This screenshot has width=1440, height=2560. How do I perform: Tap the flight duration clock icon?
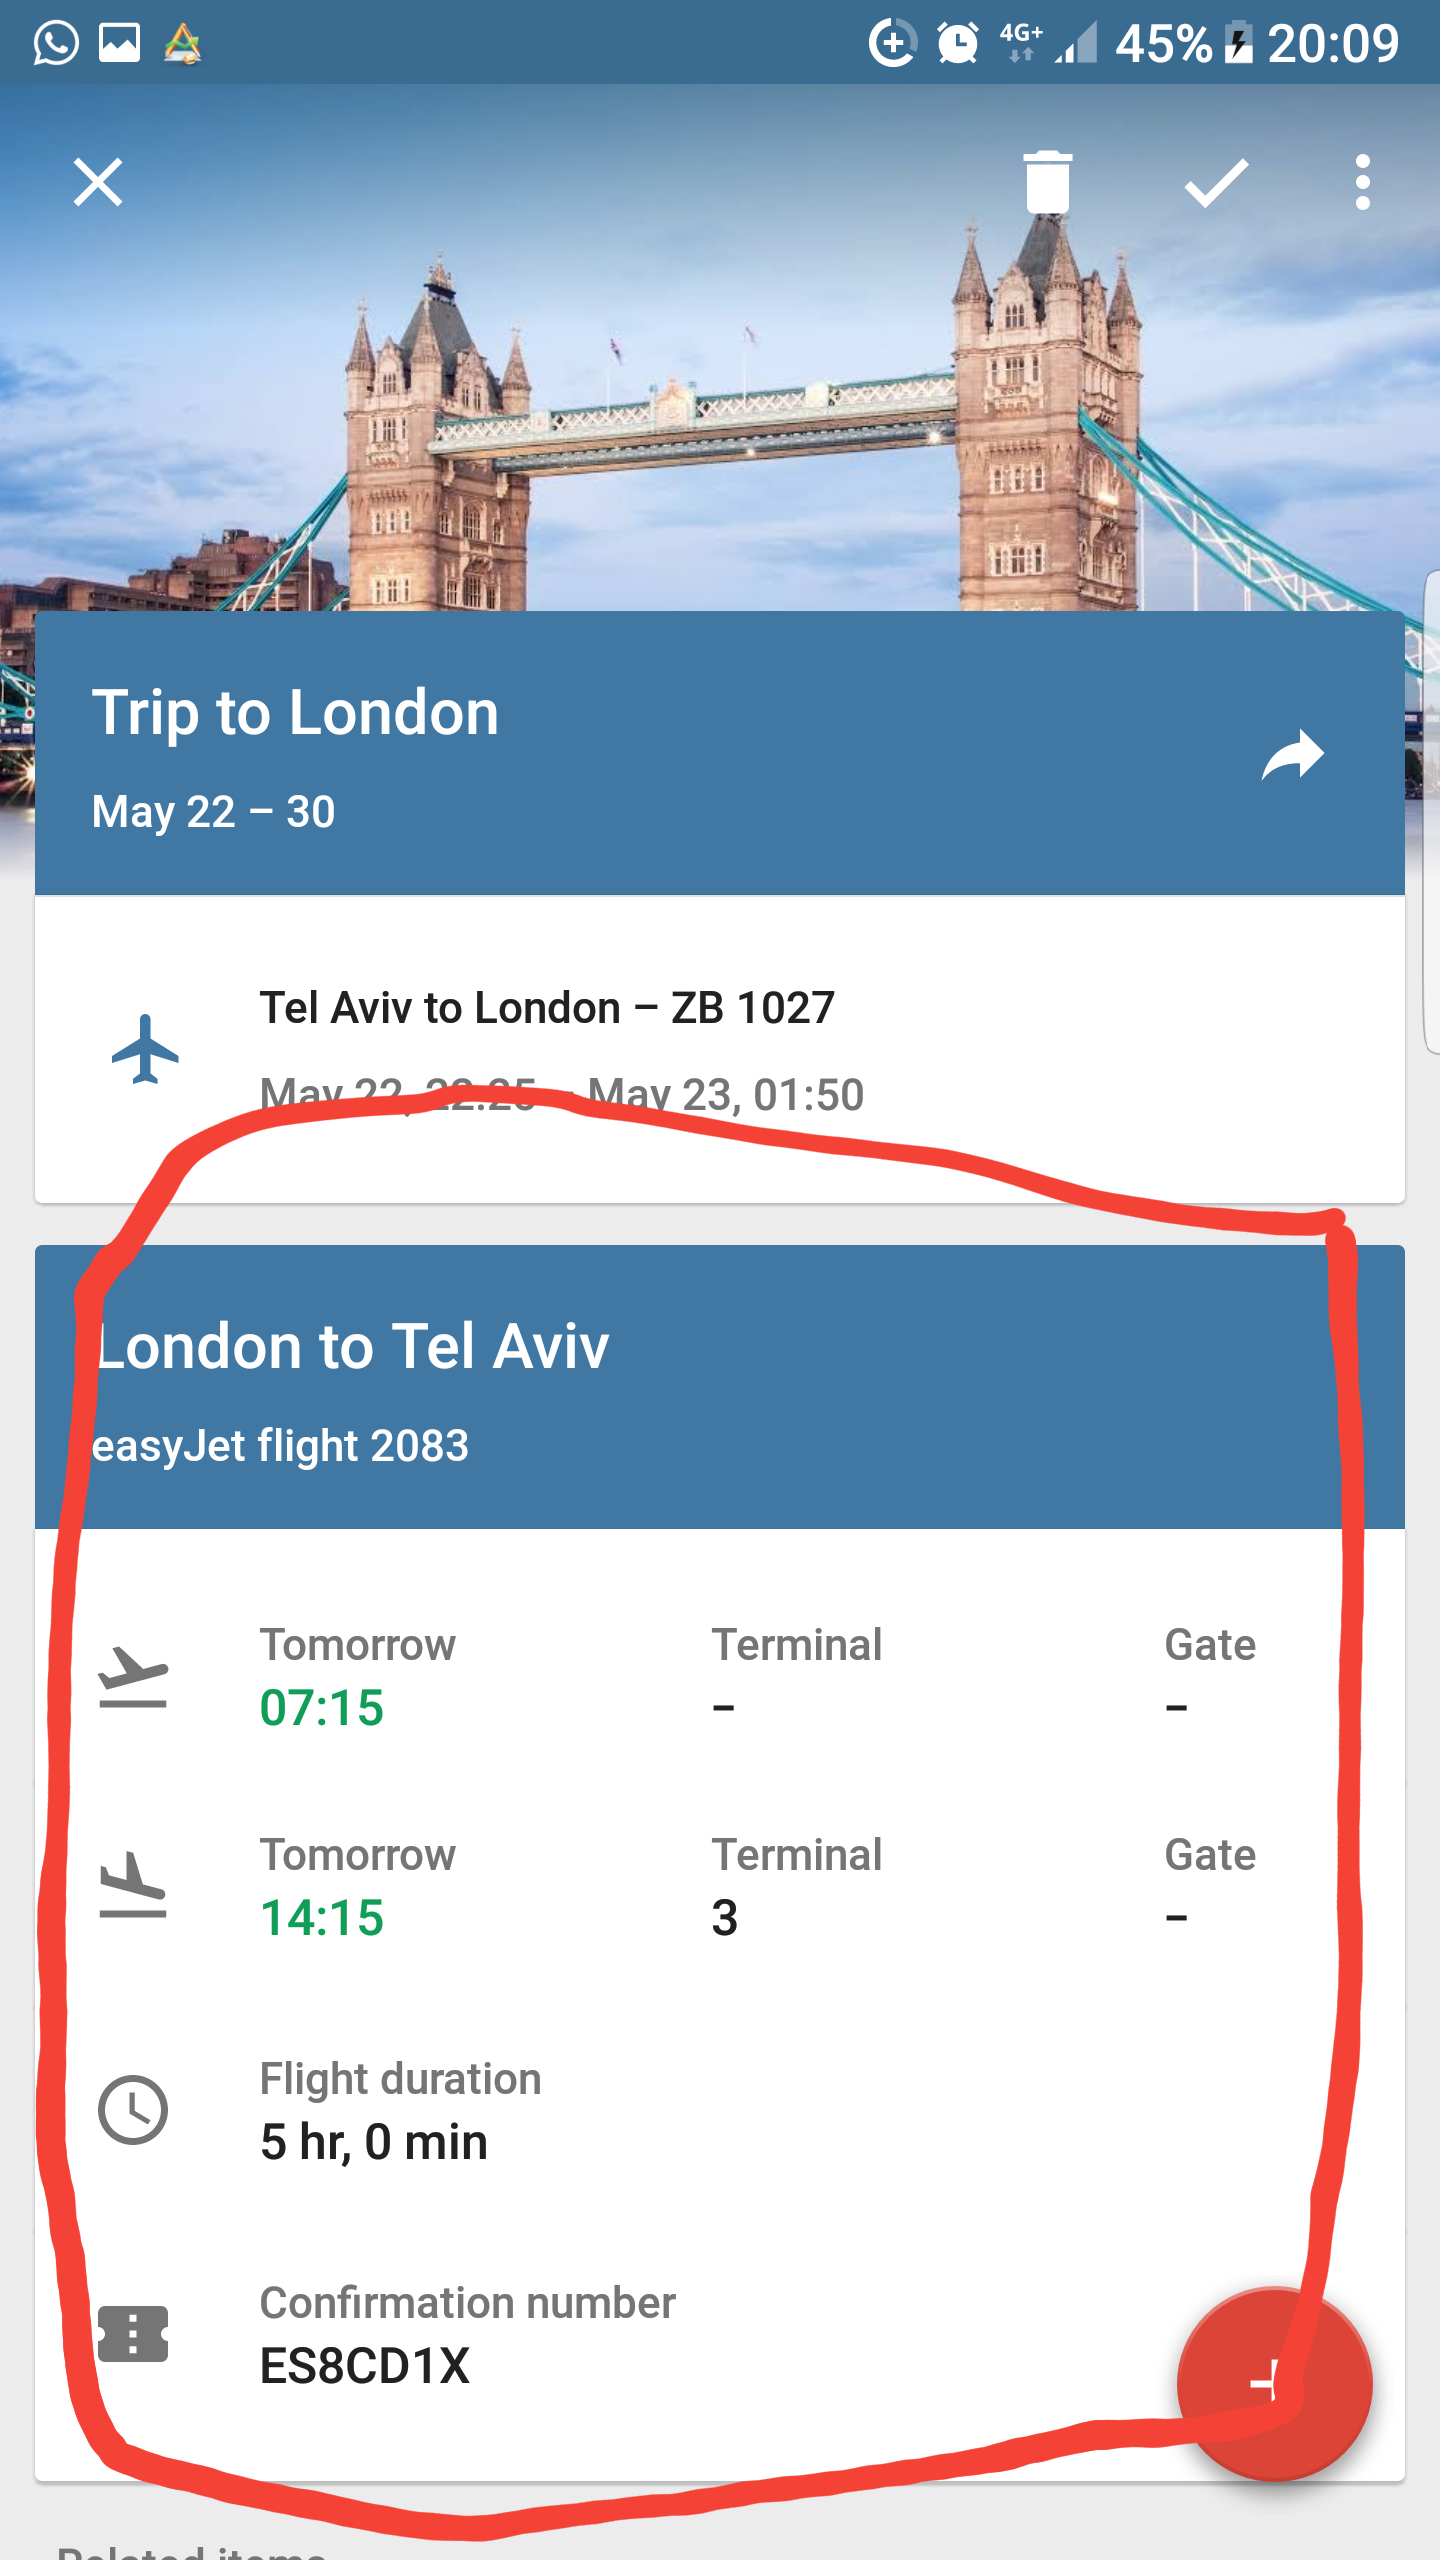(133, 2110)
